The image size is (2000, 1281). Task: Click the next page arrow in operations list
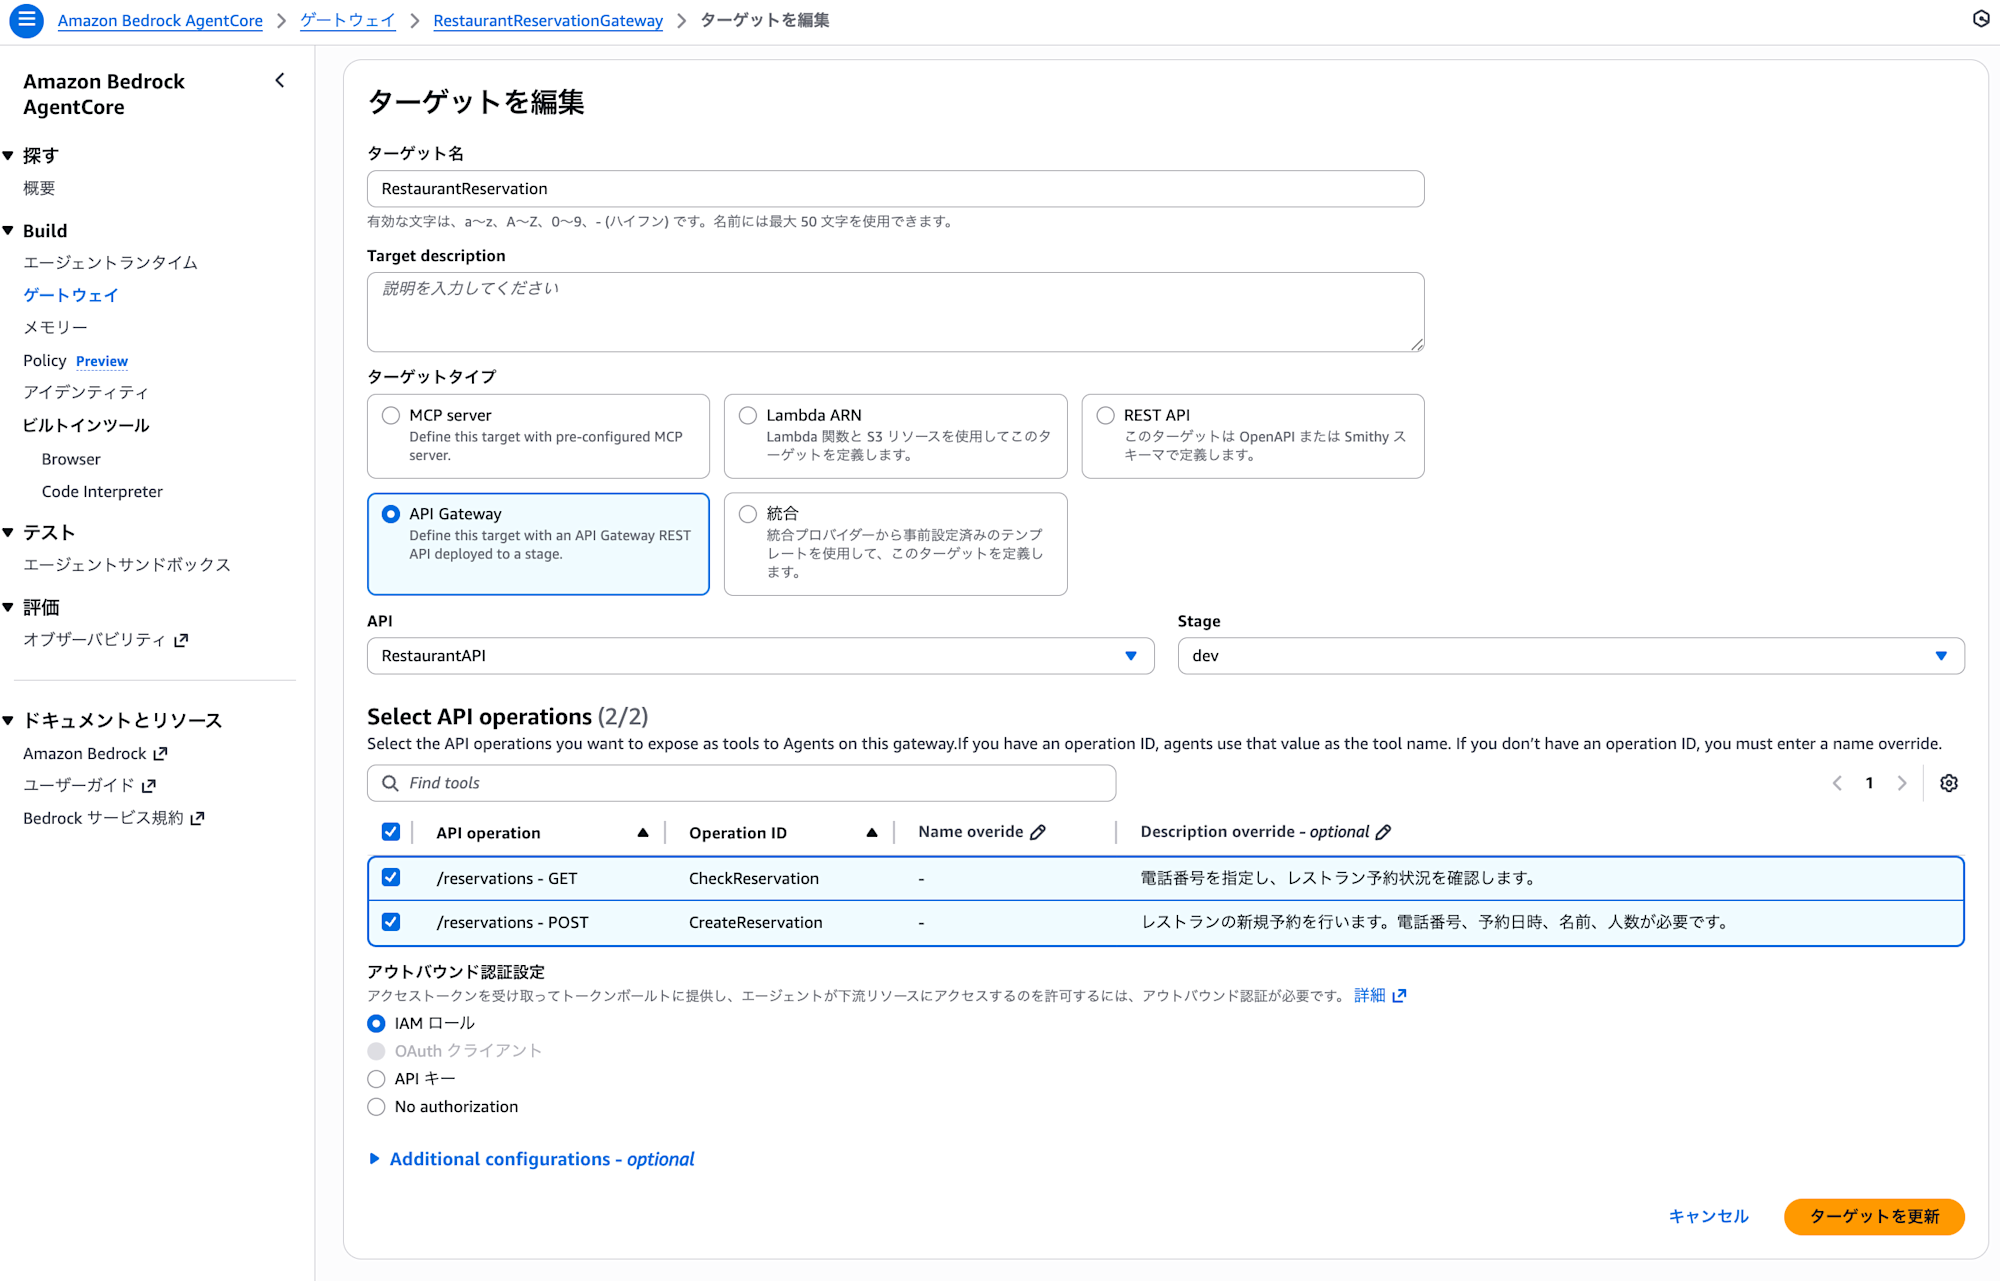1902,783
